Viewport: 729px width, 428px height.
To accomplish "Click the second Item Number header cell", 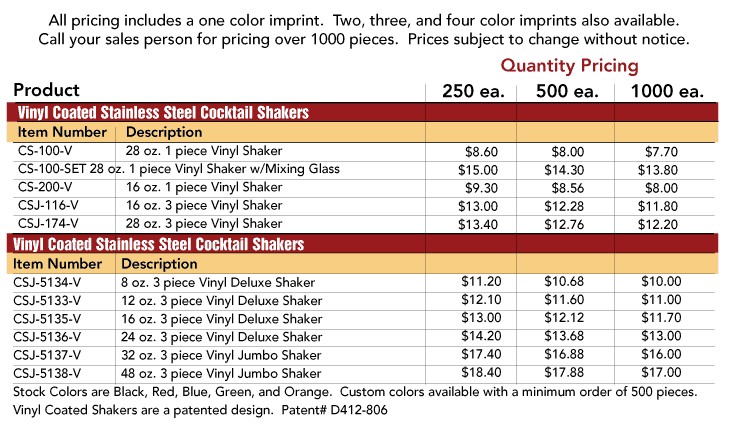I will (57, 263).
